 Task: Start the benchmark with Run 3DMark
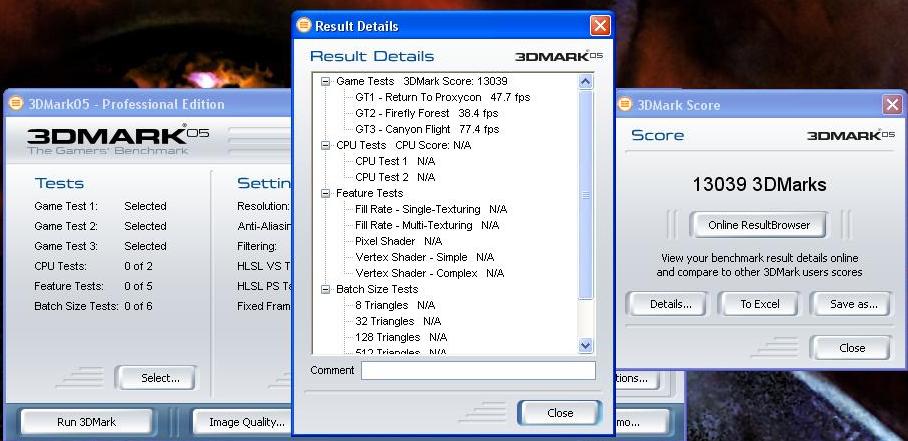(86, 422)
